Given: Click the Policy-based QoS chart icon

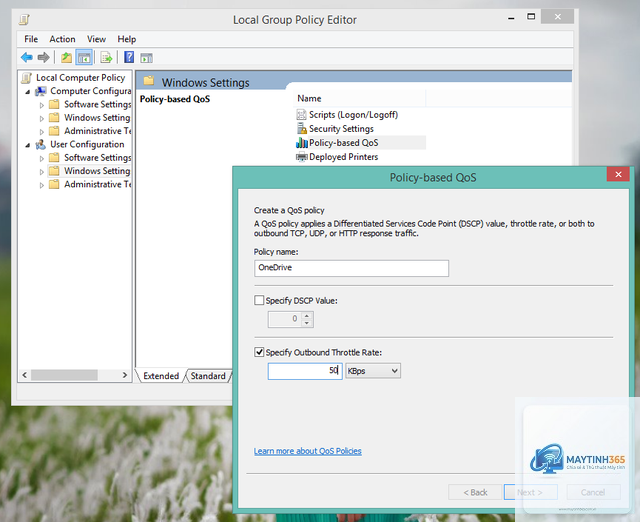Looking at the screenshot, I should click(302, 143).
